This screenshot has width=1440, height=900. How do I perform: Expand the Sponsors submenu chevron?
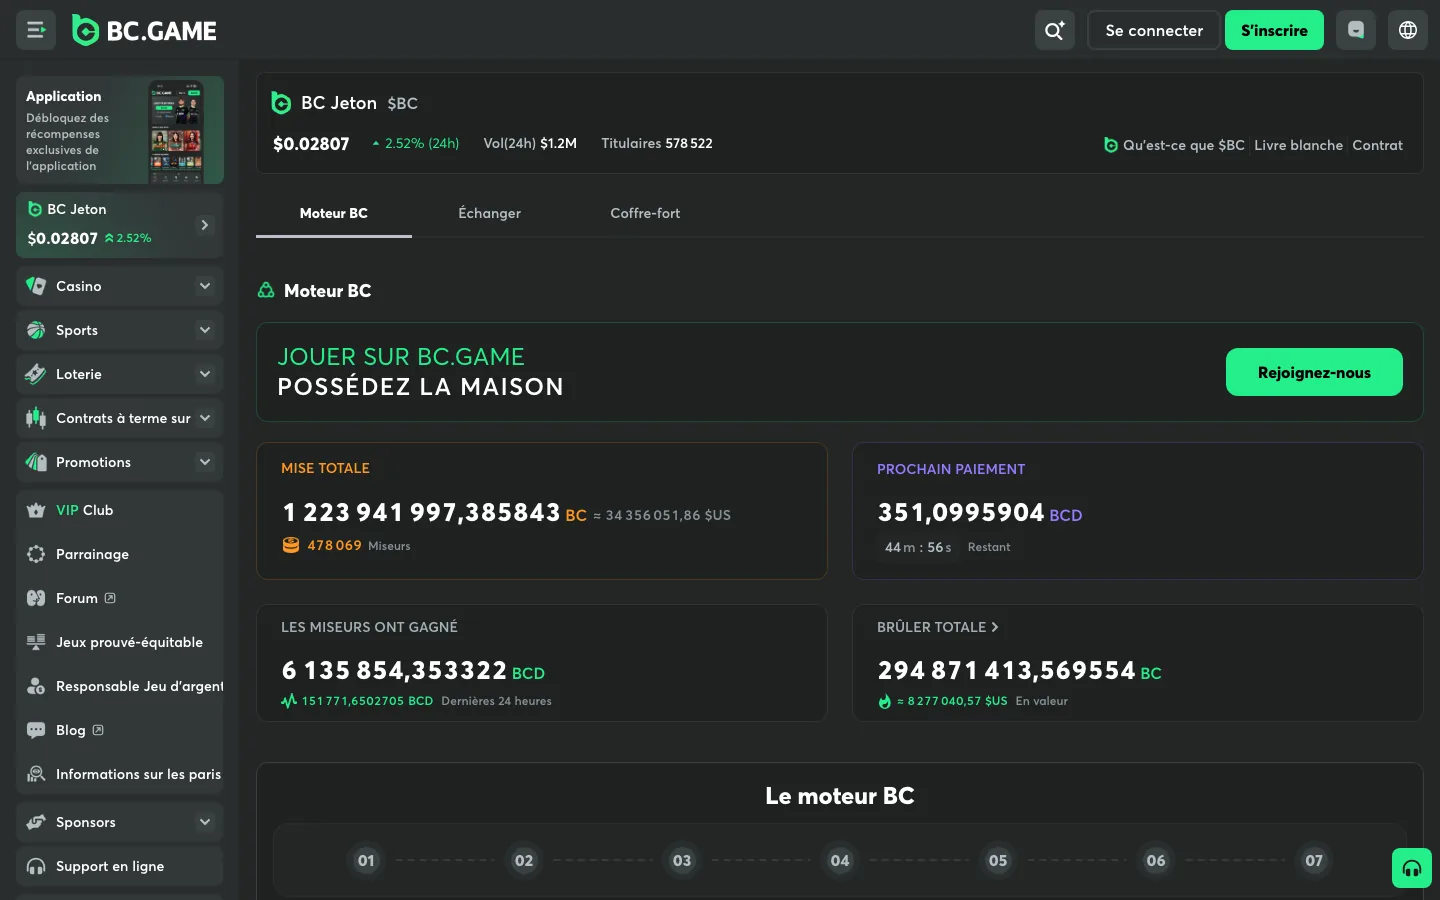tap(205, 822)
